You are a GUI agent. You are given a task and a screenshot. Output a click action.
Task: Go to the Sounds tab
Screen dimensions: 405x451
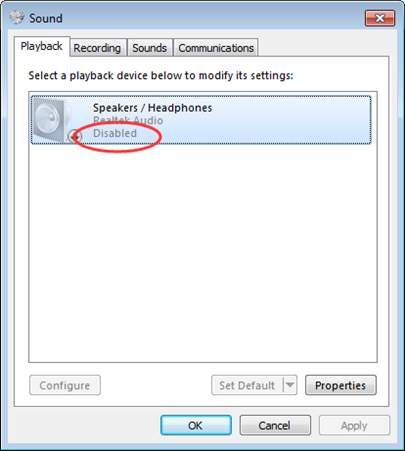pos(150,48)
